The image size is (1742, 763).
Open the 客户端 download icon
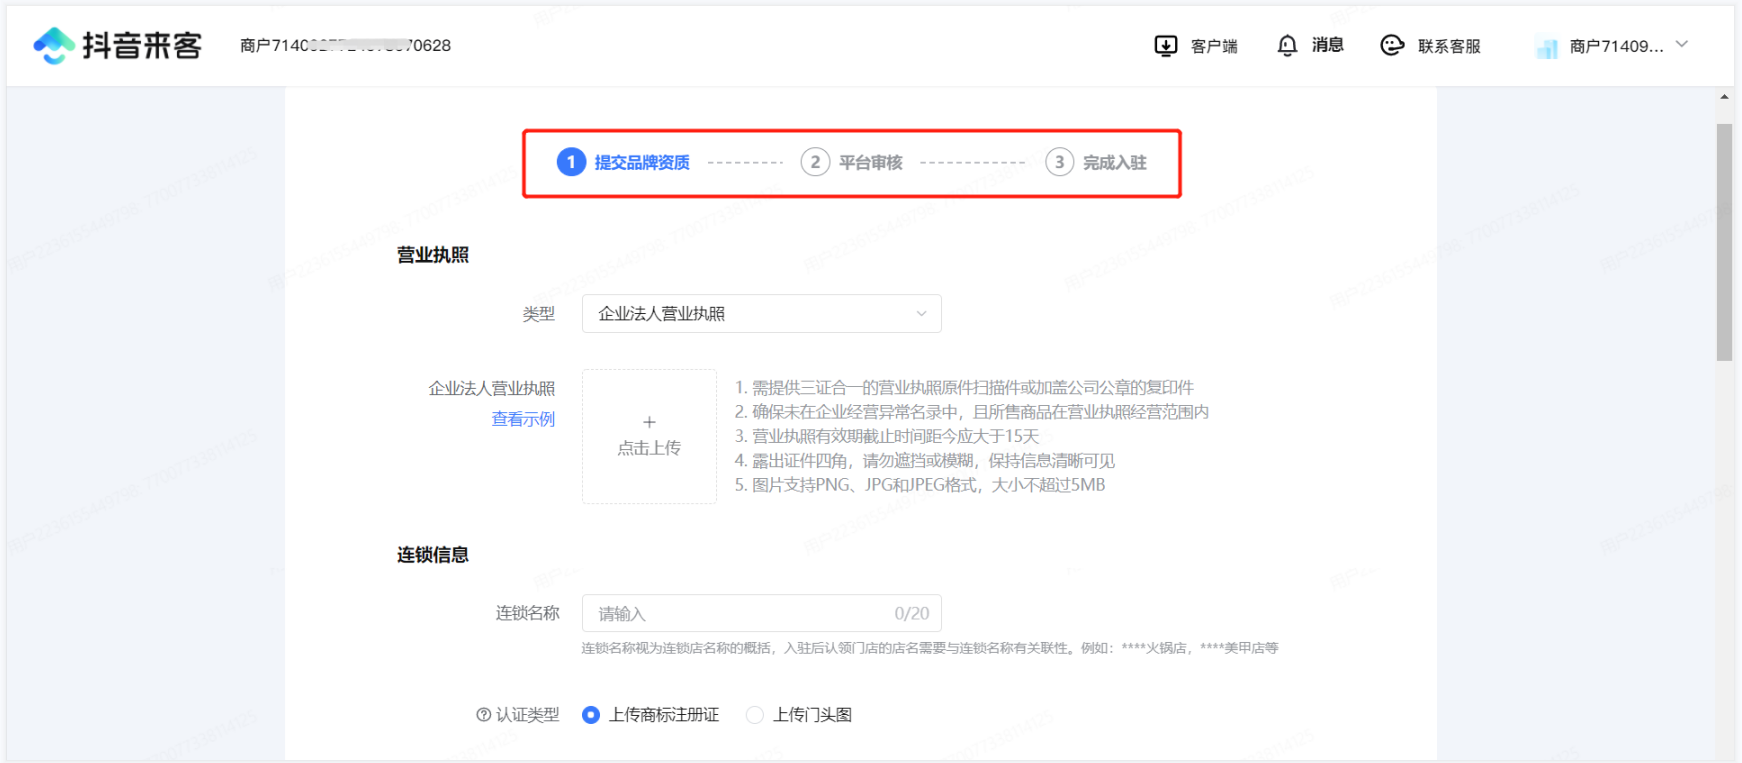pos(1166,46)
